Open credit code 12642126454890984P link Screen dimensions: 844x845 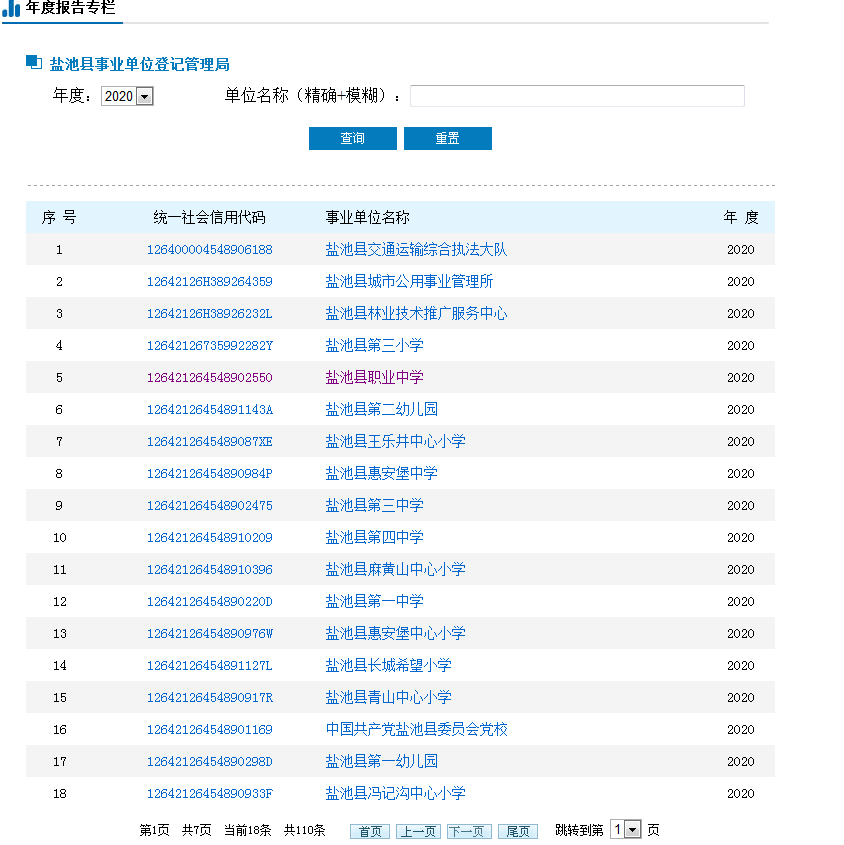click(210, 473)
